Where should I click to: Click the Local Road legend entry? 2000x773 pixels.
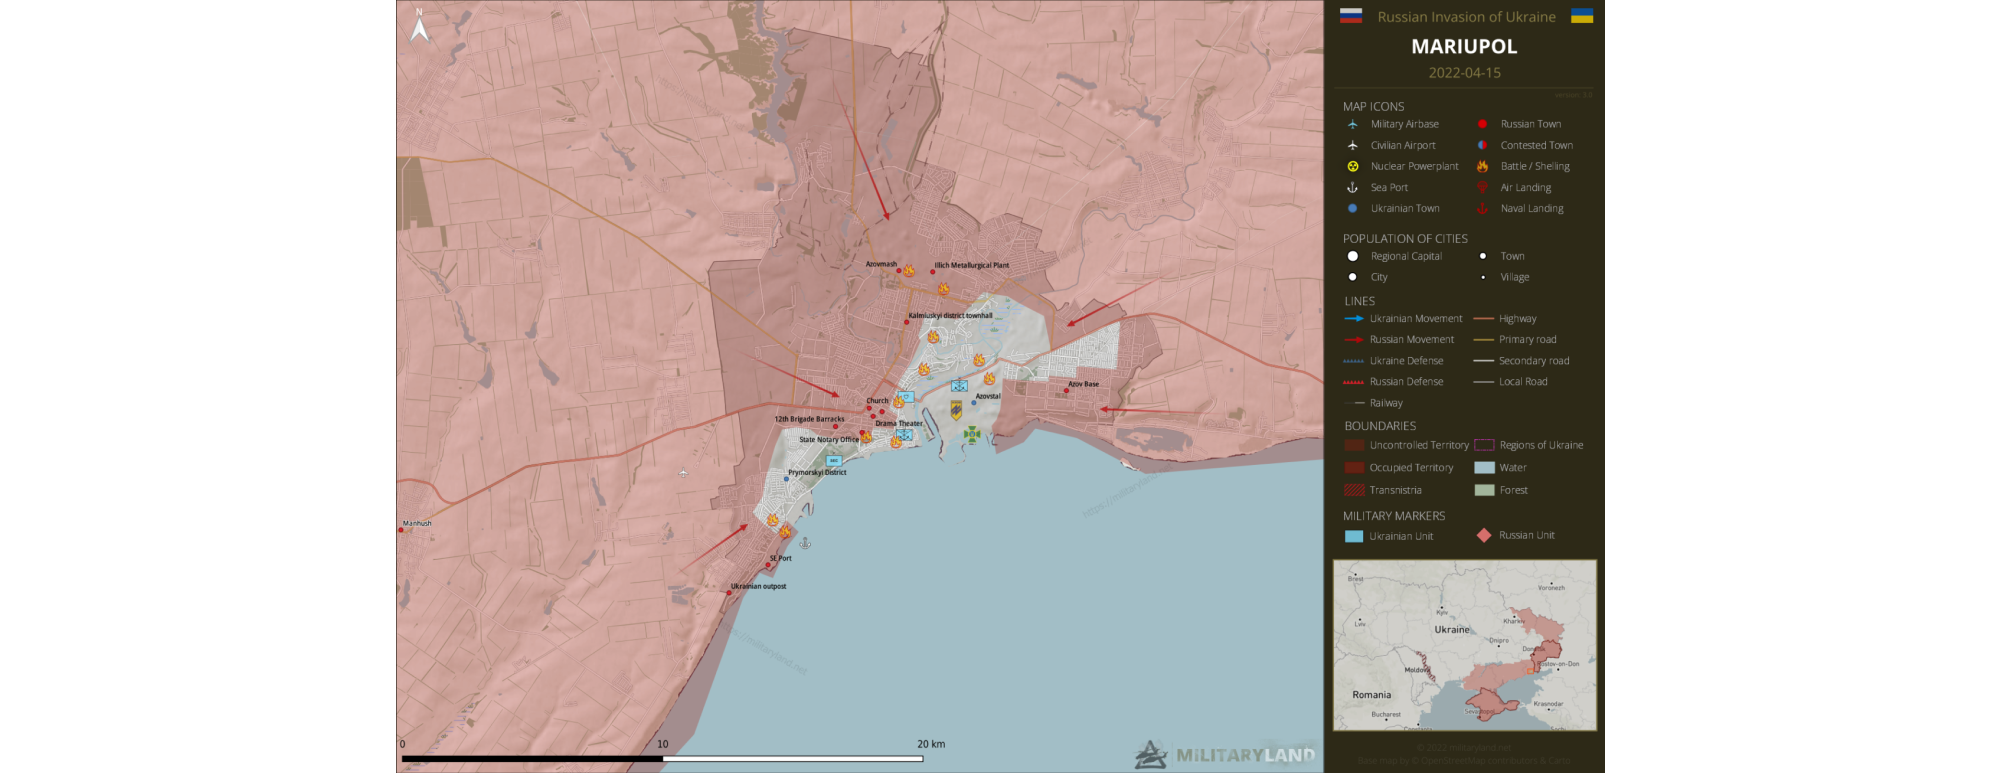pos(1510,381)
